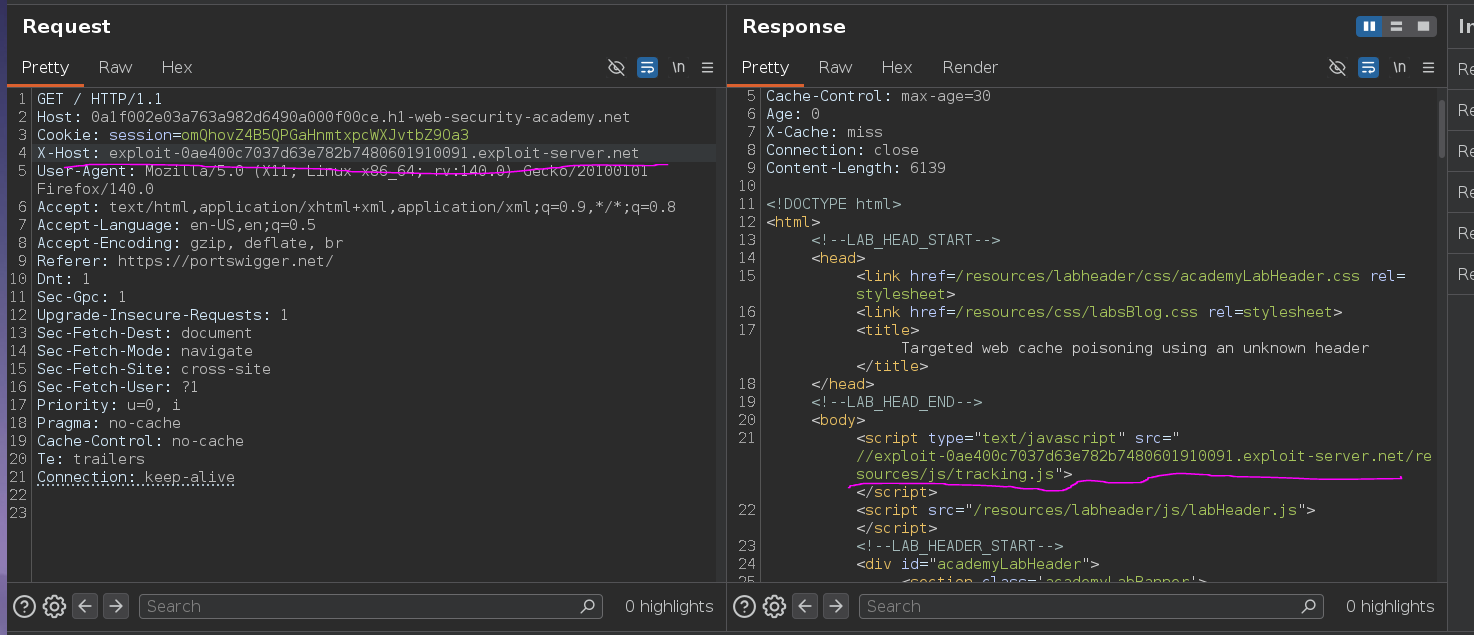Click the tracking.js script src URL
Viewport: 1474px width, 635px height.
click(x=1143, y=465)
